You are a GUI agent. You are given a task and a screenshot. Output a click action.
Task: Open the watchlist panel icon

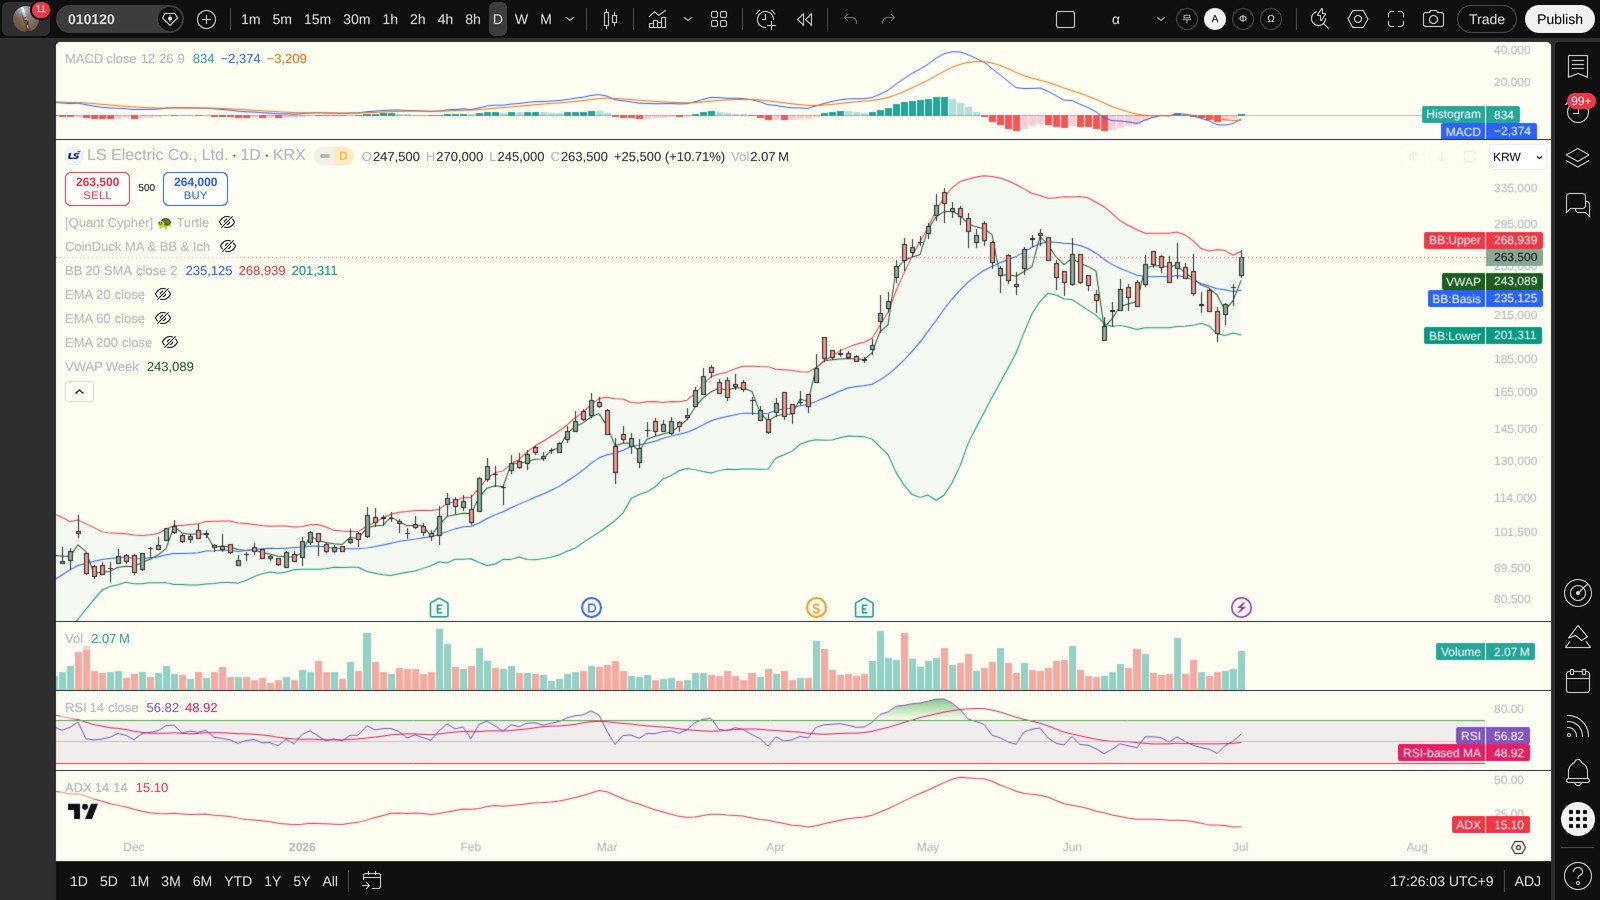1578,66
